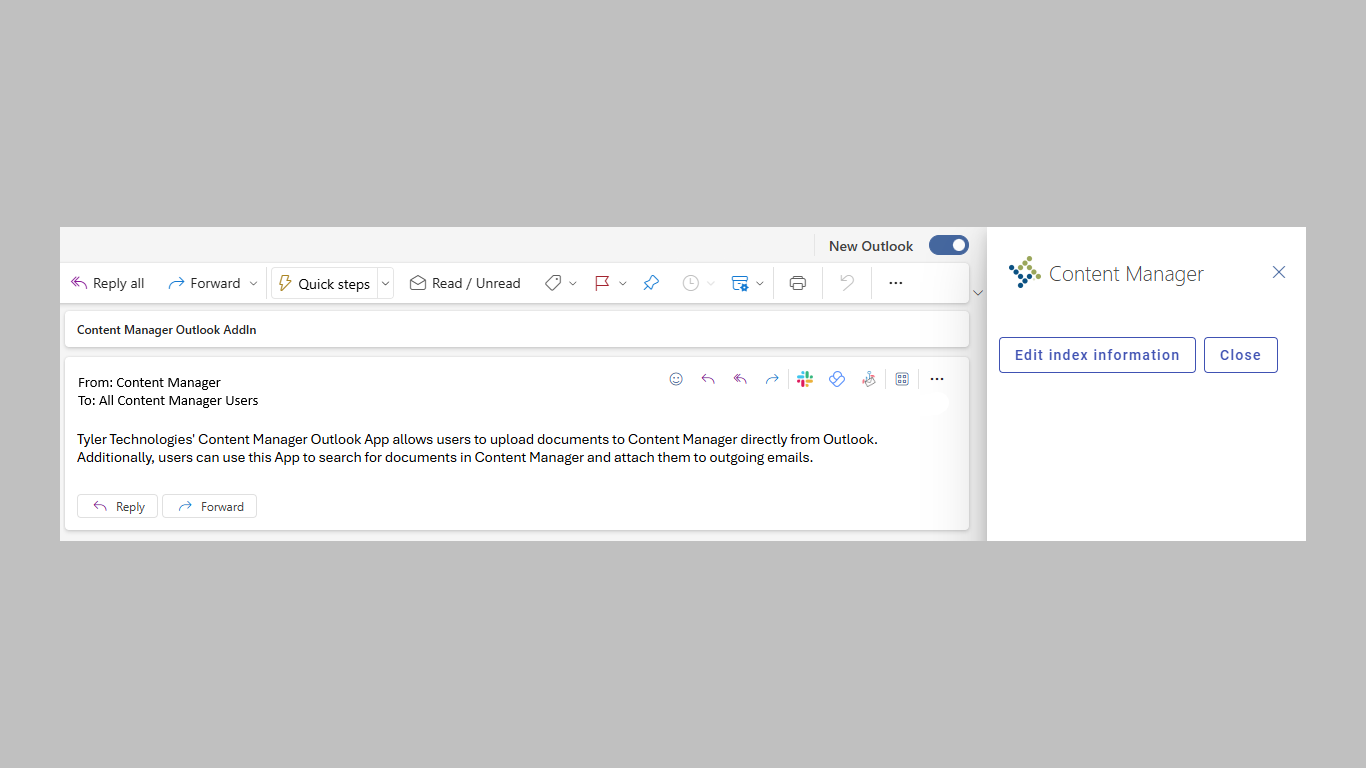Expand the Quick steps dropdown arrow
The image size is (1366, 768).
click(385, 283)
